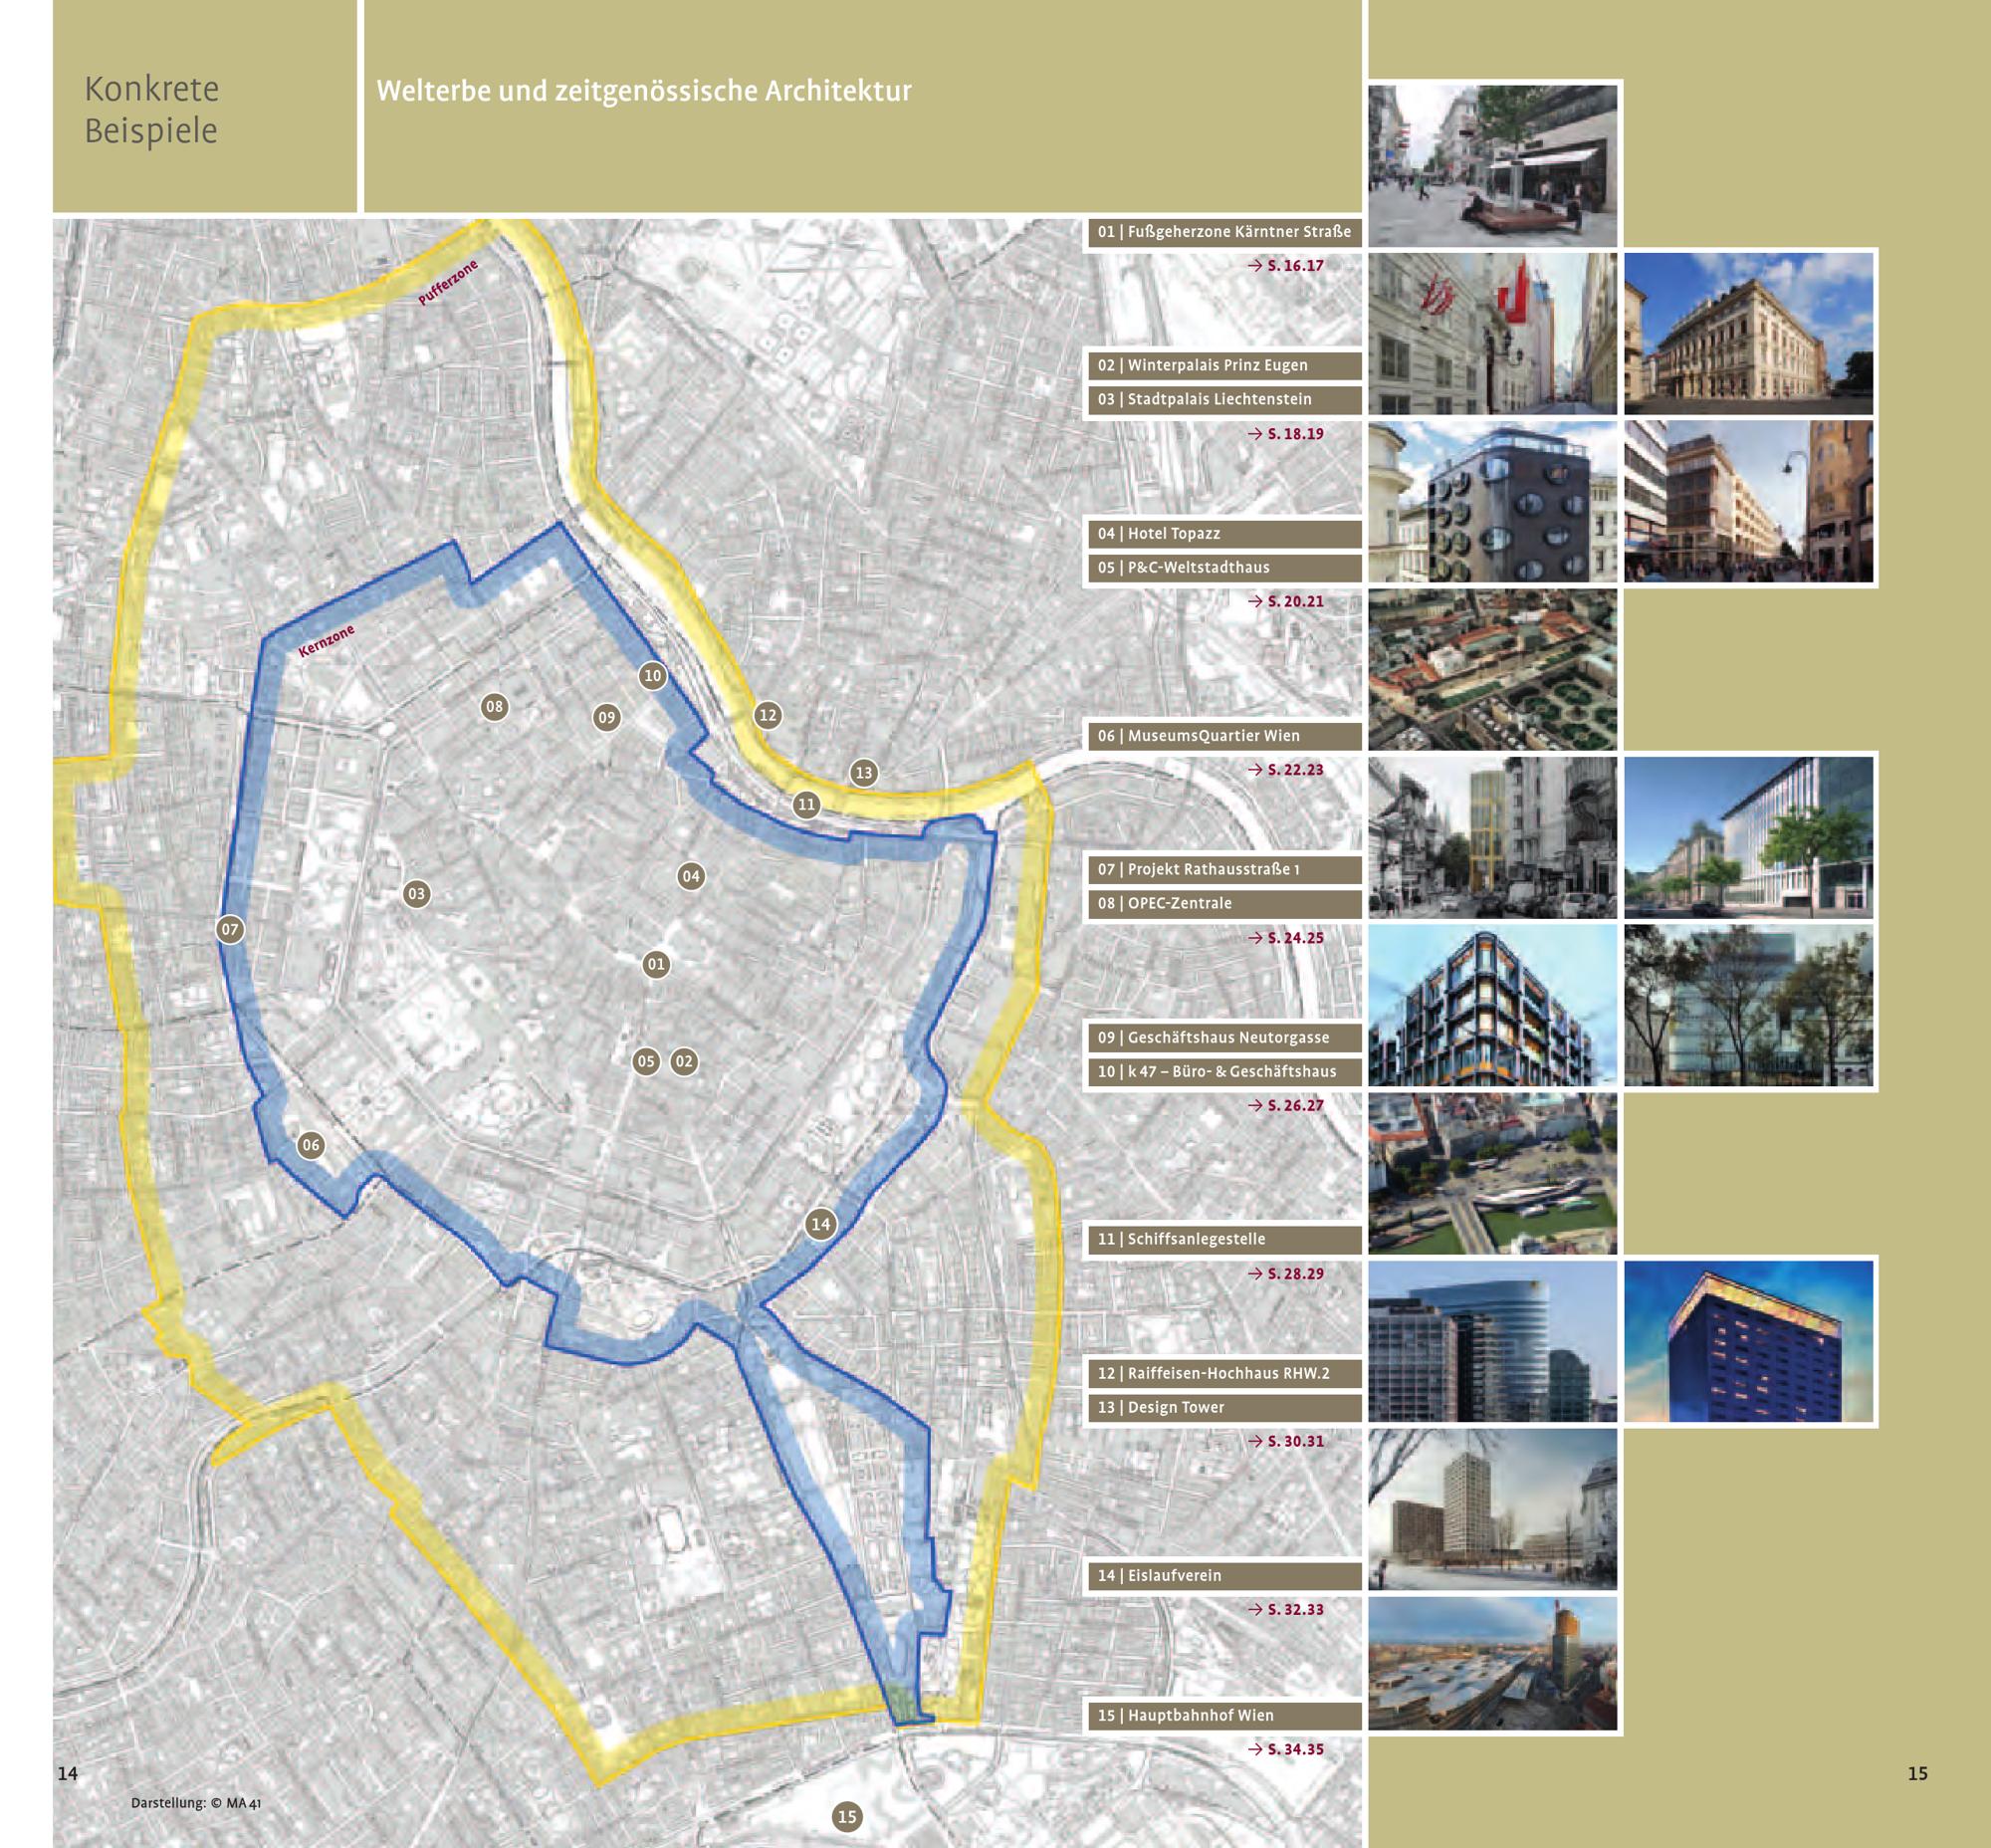Select map marker 06 on the blue border

[311, 1146]
